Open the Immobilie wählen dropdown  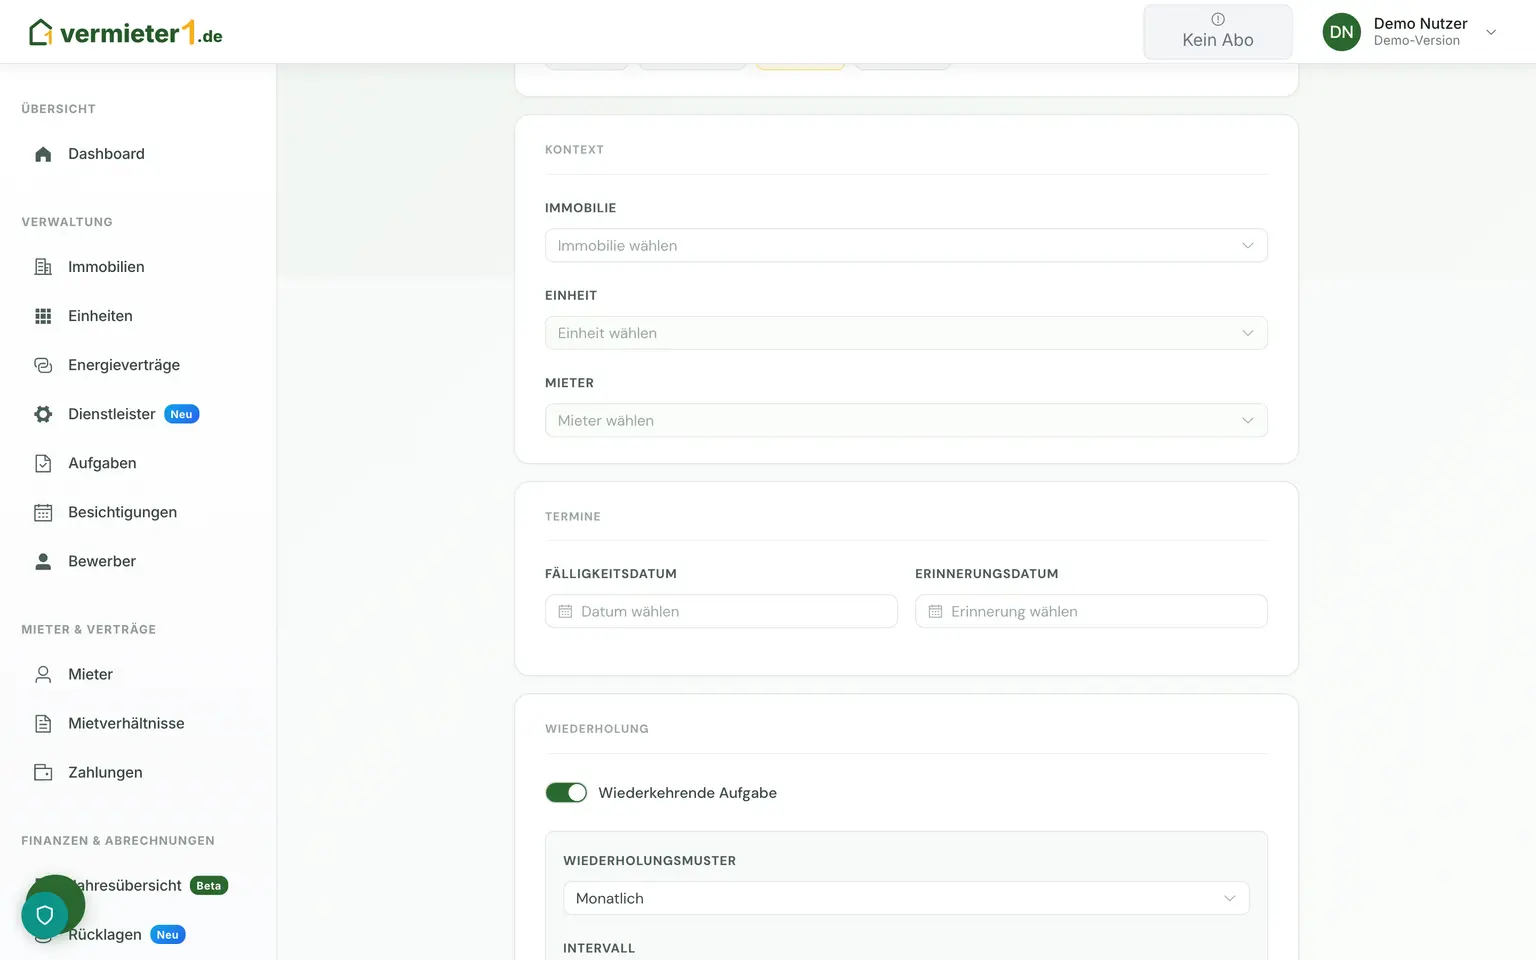pos(906,246)
